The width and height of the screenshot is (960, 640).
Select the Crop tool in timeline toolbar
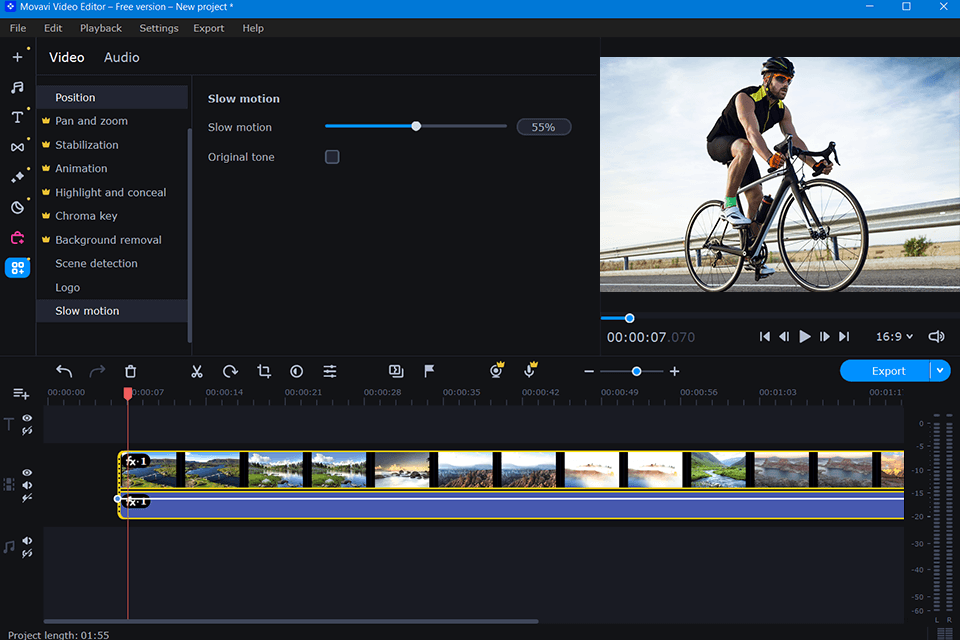pyautogui.click(x=264, y=371)
